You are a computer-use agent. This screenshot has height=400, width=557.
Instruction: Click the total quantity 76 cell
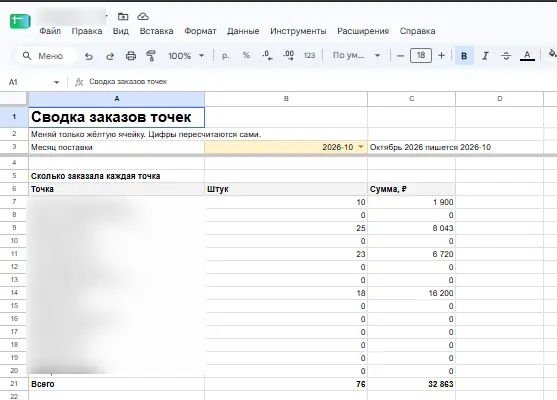[x=286, y=384]
